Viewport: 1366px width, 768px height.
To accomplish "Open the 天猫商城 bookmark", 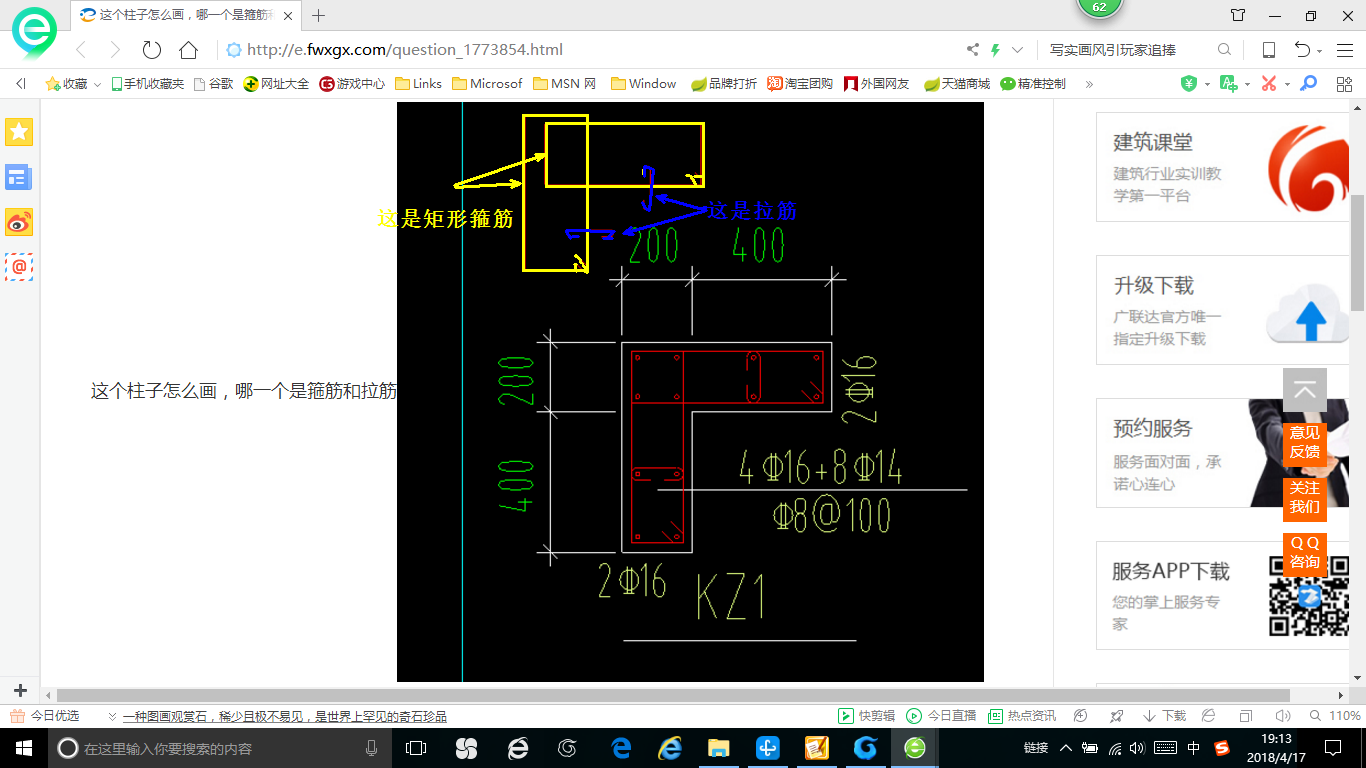I will click(x=957, y=84).
